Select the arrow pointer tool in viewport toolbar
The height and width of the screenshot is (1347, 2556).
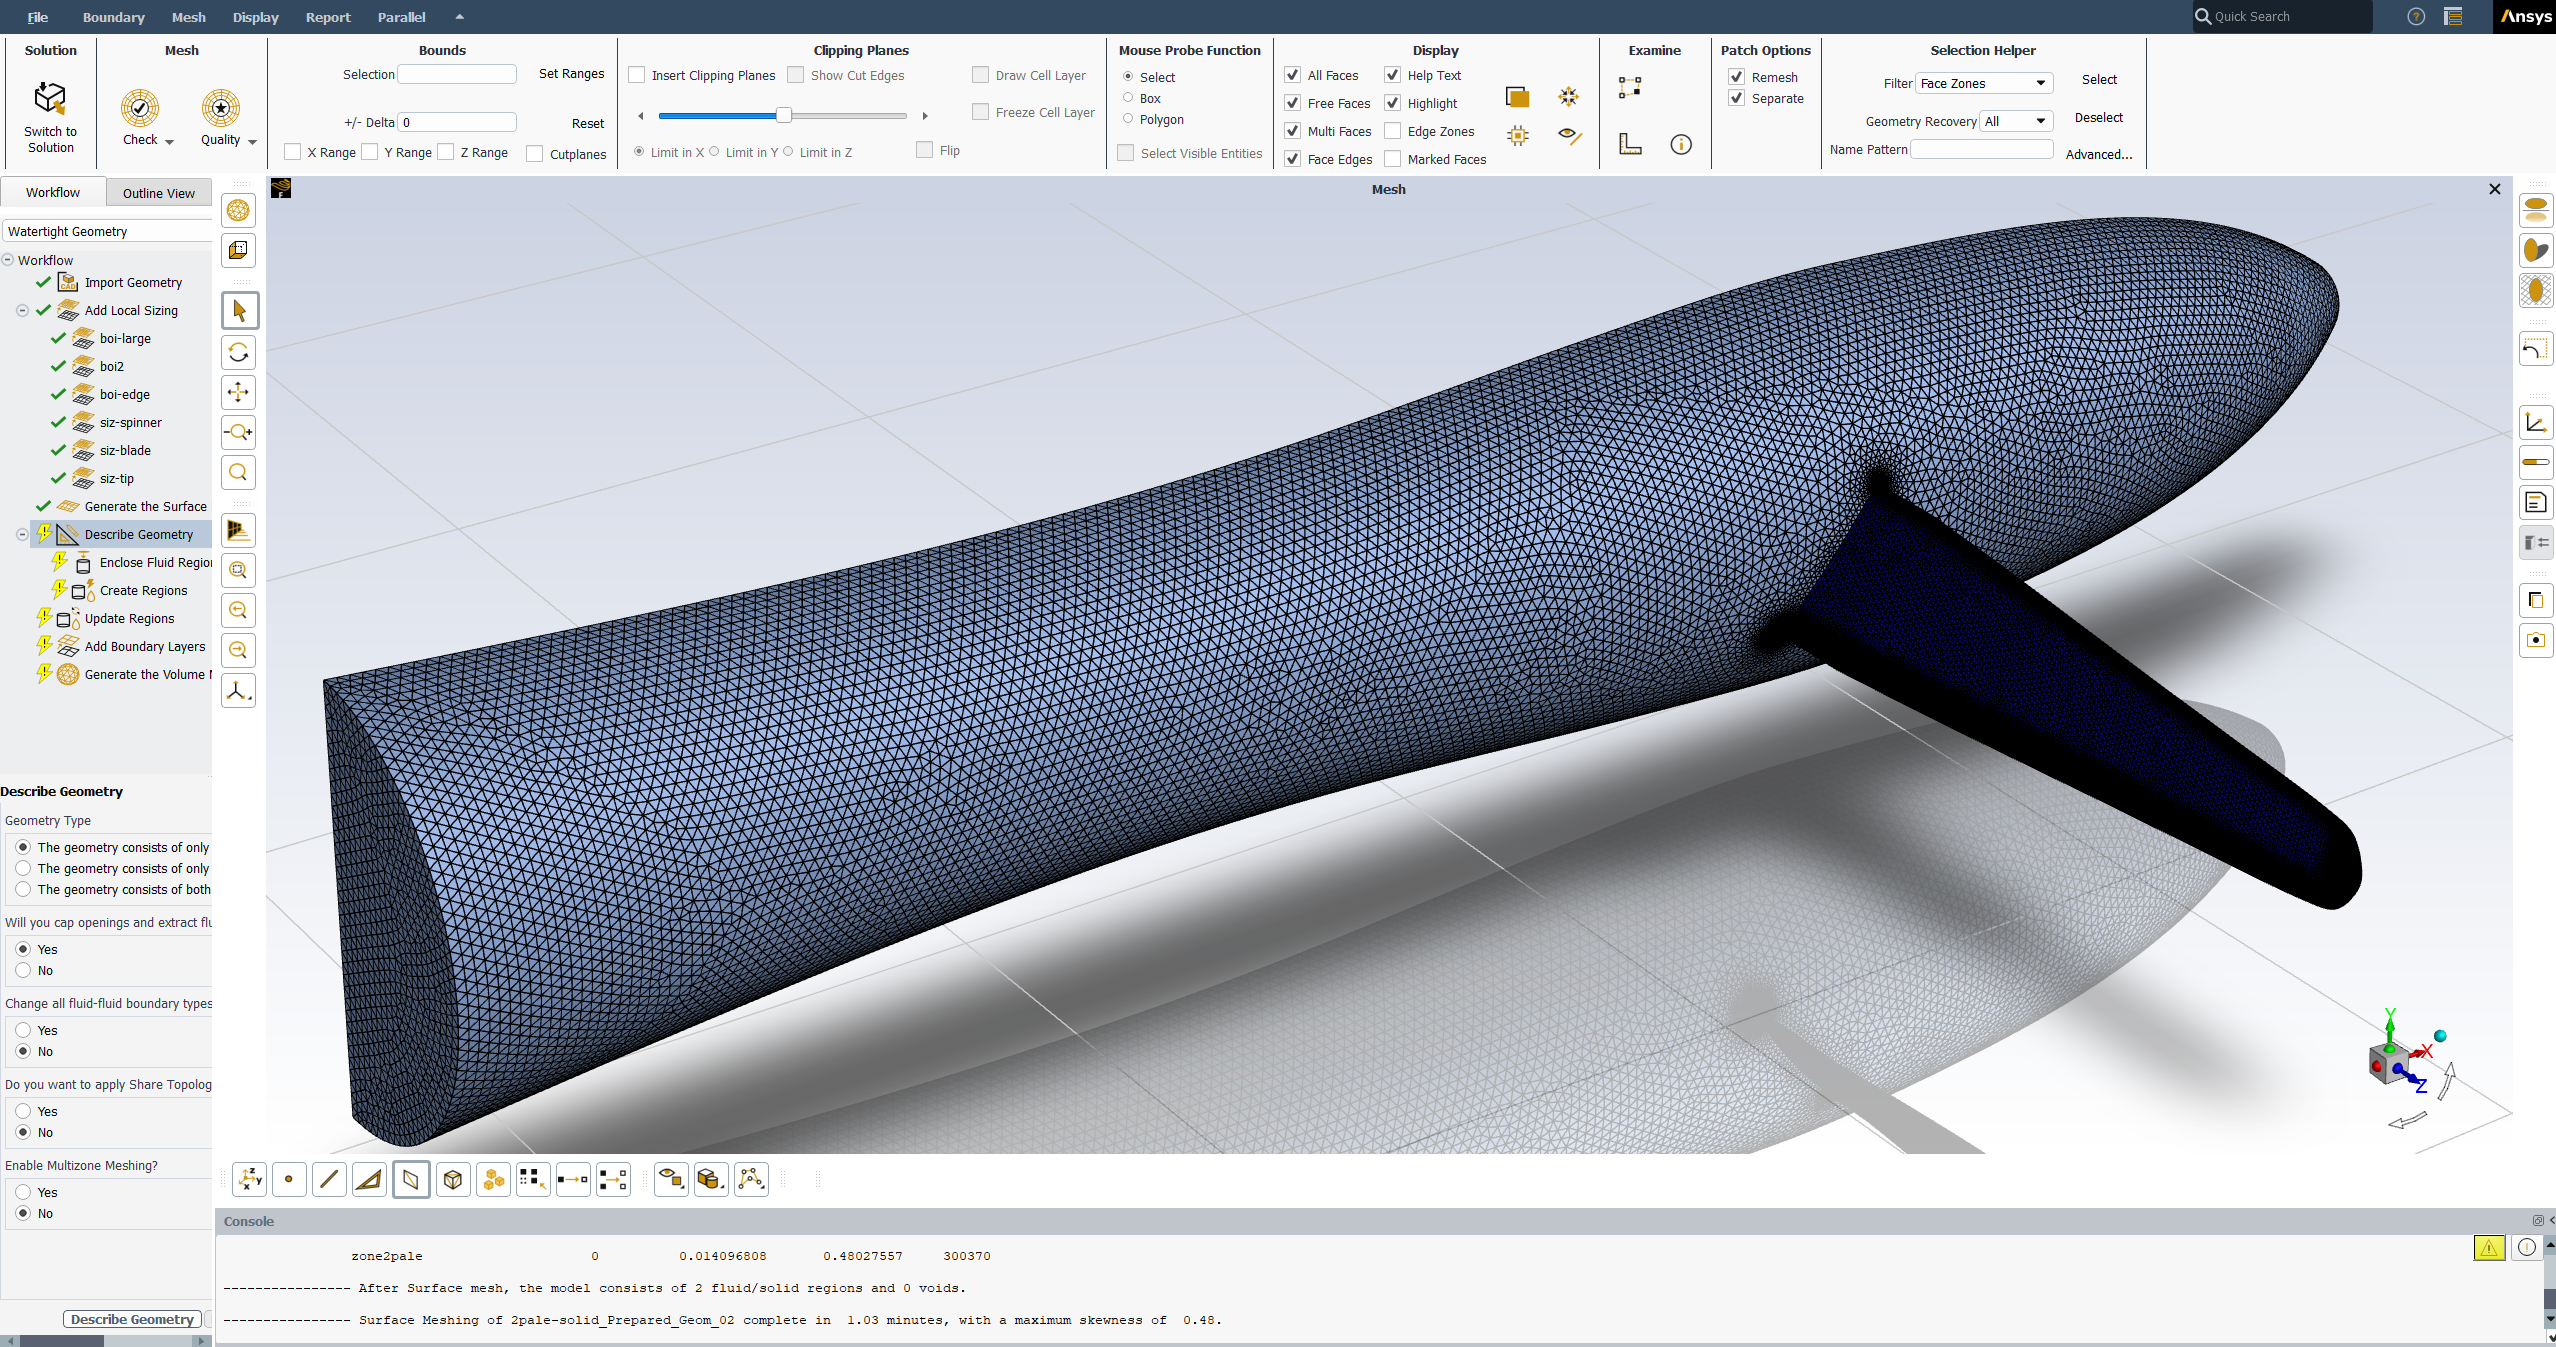coord(239,311)
